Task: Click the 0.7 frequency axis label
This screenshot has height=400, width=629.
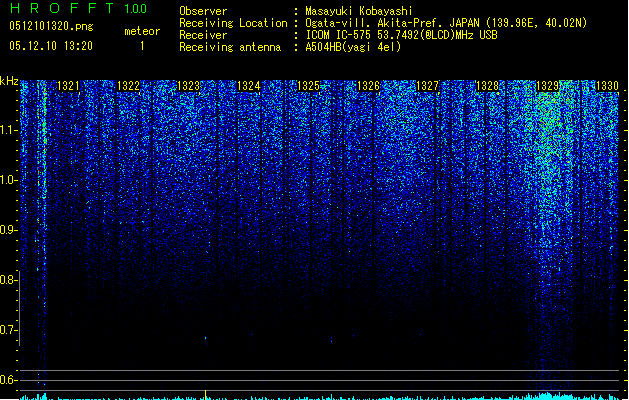Action: 8,330
